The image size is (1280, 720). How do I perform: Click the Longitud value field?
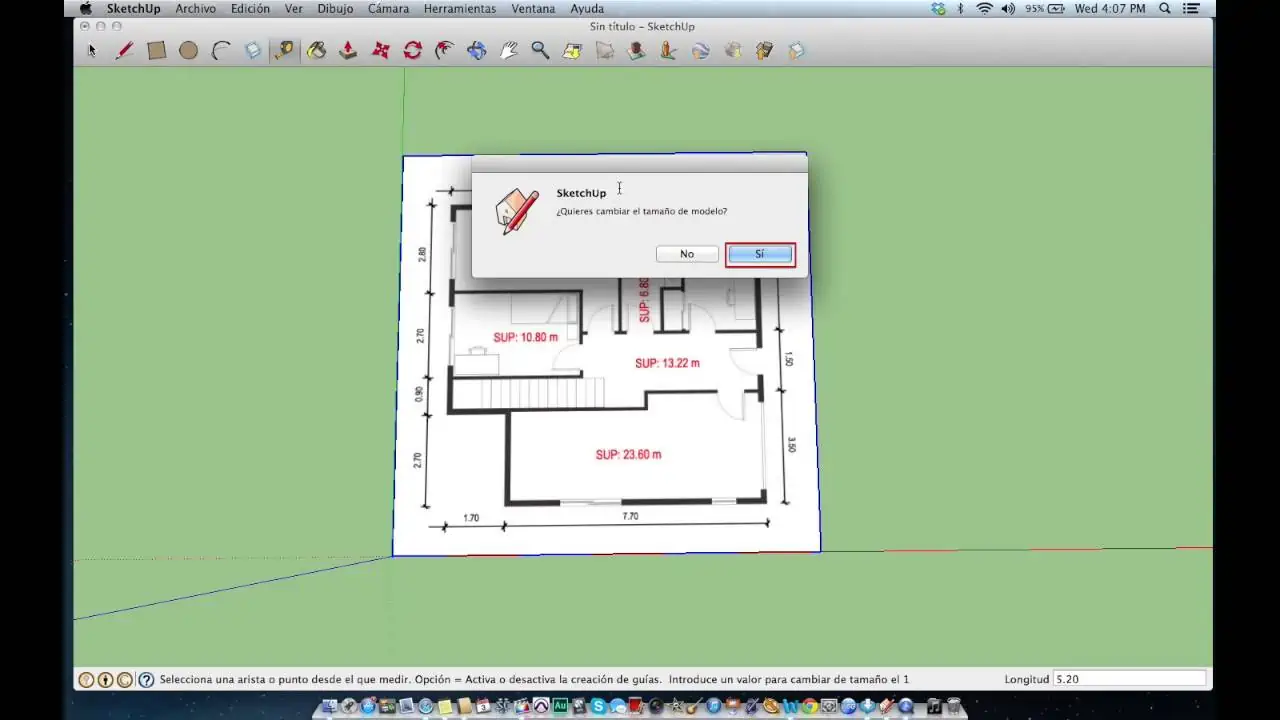point(1129,679)
